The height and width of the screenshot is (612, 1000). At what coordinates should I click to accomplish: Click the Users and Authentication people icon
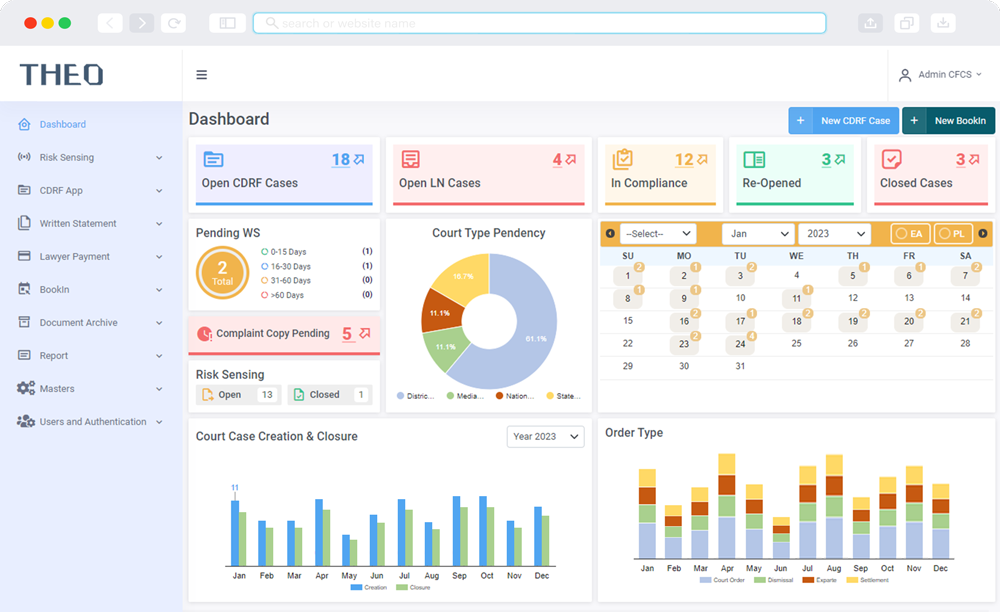(x=26, y=421)
